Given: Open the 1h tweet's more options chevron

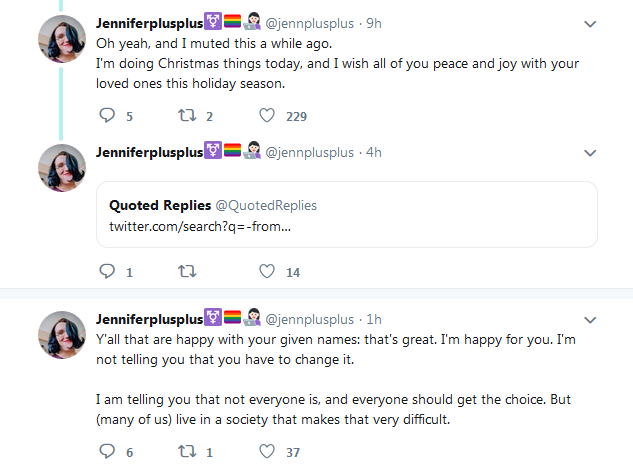Looking at the screenshot, I should click(590, 320).
